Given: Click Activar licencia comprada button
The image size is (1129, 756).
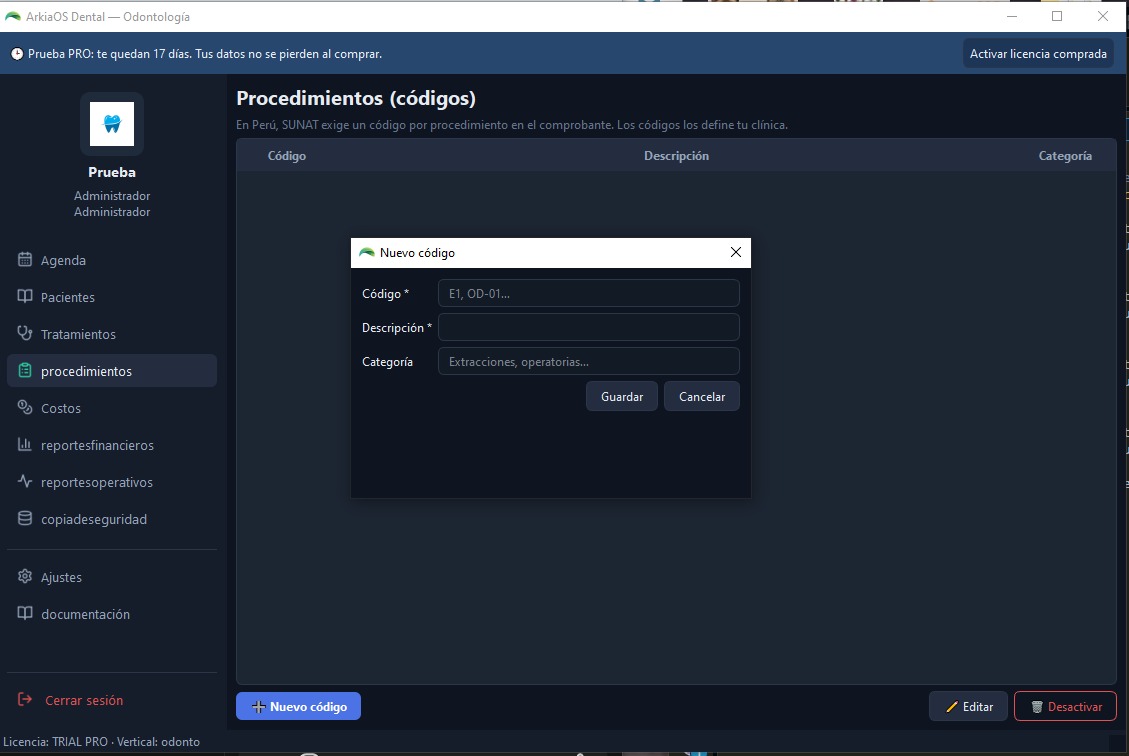Looking at the screenshot, I should pyautogui.click(x=1038, y=54).
